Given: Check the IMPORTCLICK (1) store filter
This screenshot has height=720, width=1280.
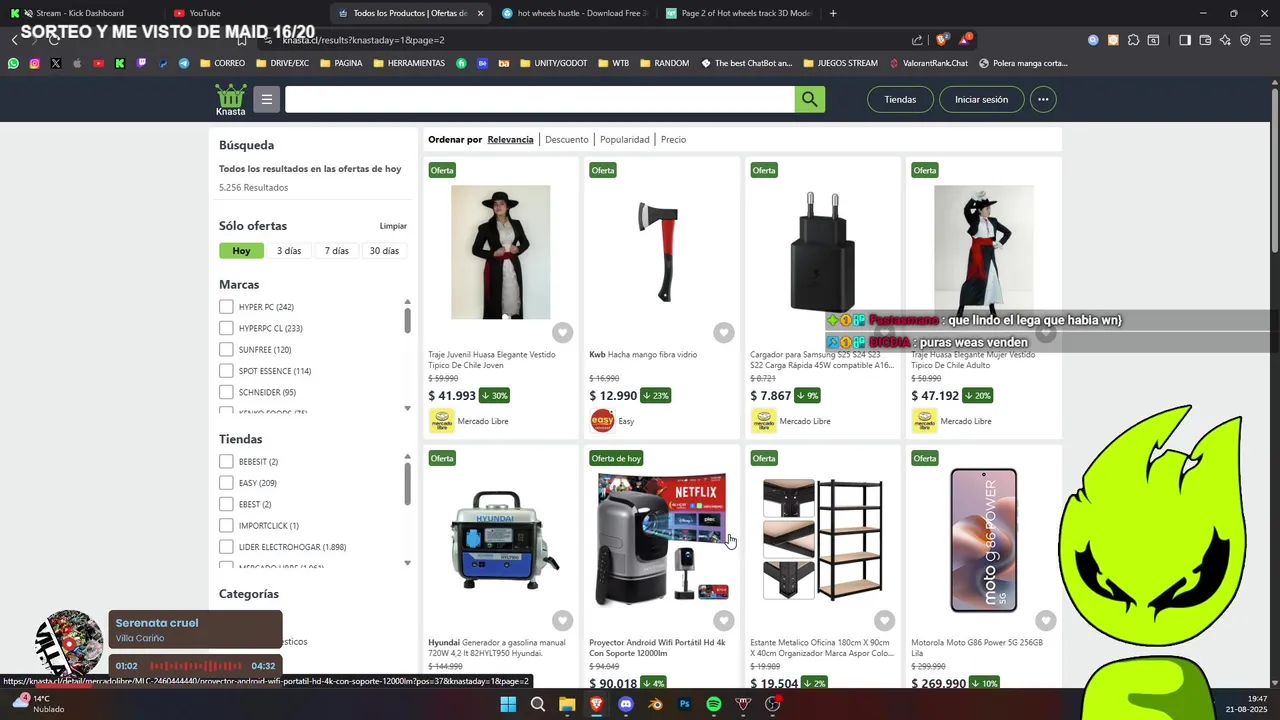Looking at the screenshot, I should click(226, 526).
